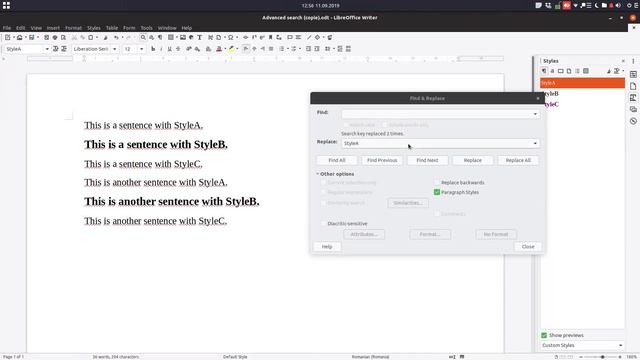Click the Find All button
This screenshot has width=640, height=360.
[337, 160]
